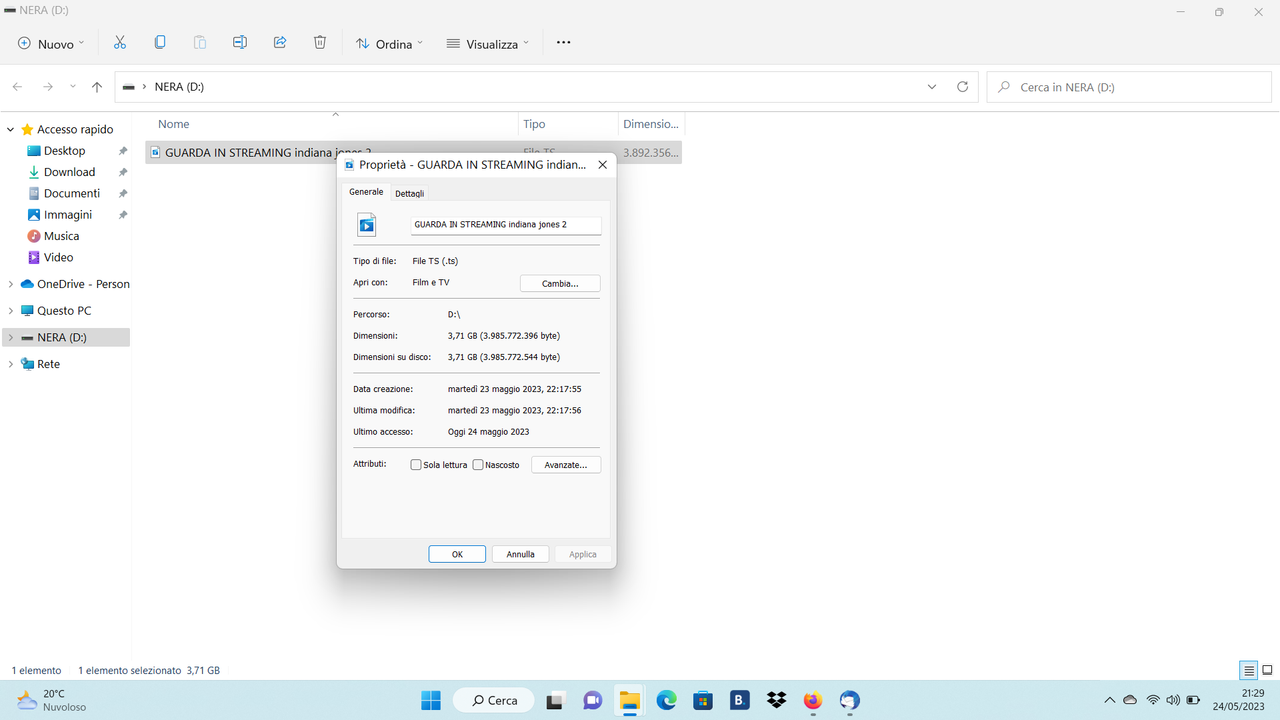The width and height of the screenshot is (1280, 720).
Task: Click the Cambia... button
Action: [x=560, y=284]
